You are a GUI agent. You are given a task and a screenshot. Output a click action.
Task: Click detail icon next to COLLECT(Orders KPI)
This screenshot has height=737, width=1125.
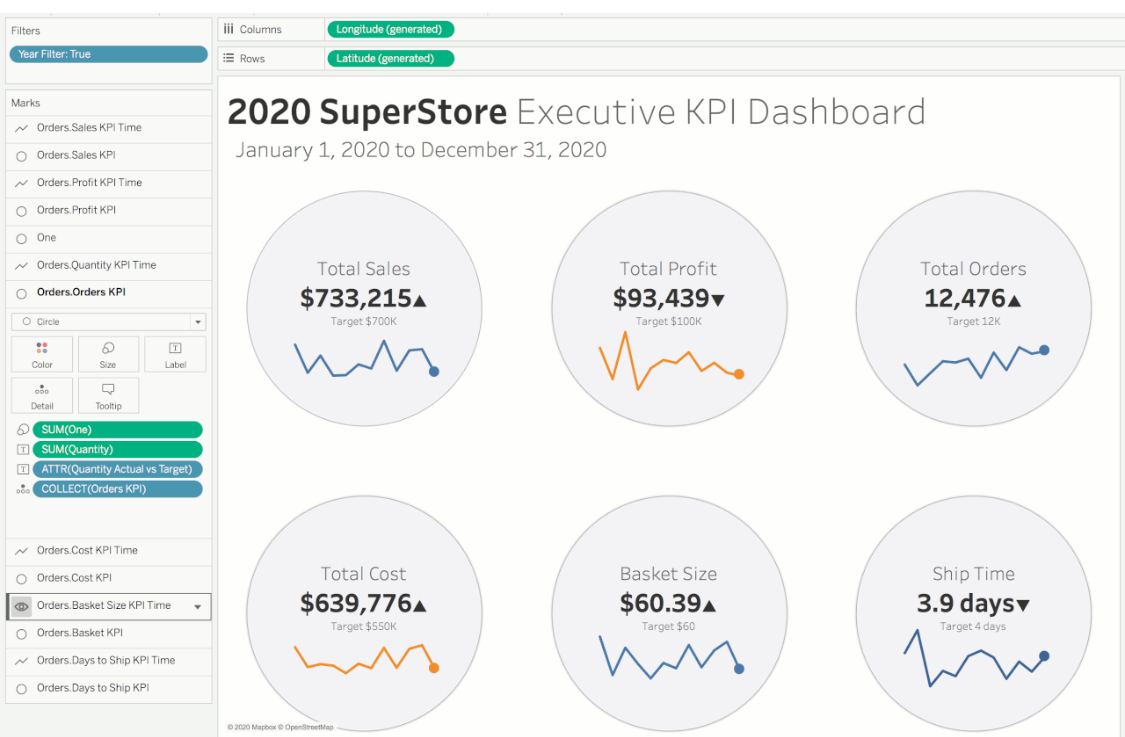(x=23, y=489)
